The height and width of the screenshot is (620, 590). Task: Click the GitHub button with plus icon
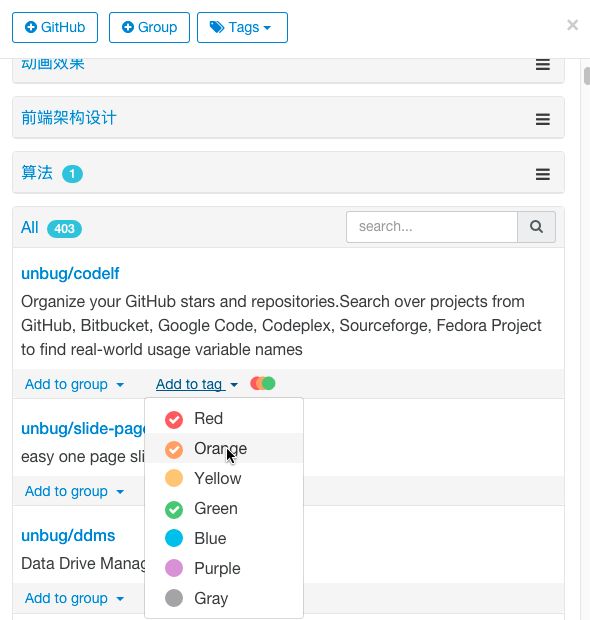click(55, 27)
